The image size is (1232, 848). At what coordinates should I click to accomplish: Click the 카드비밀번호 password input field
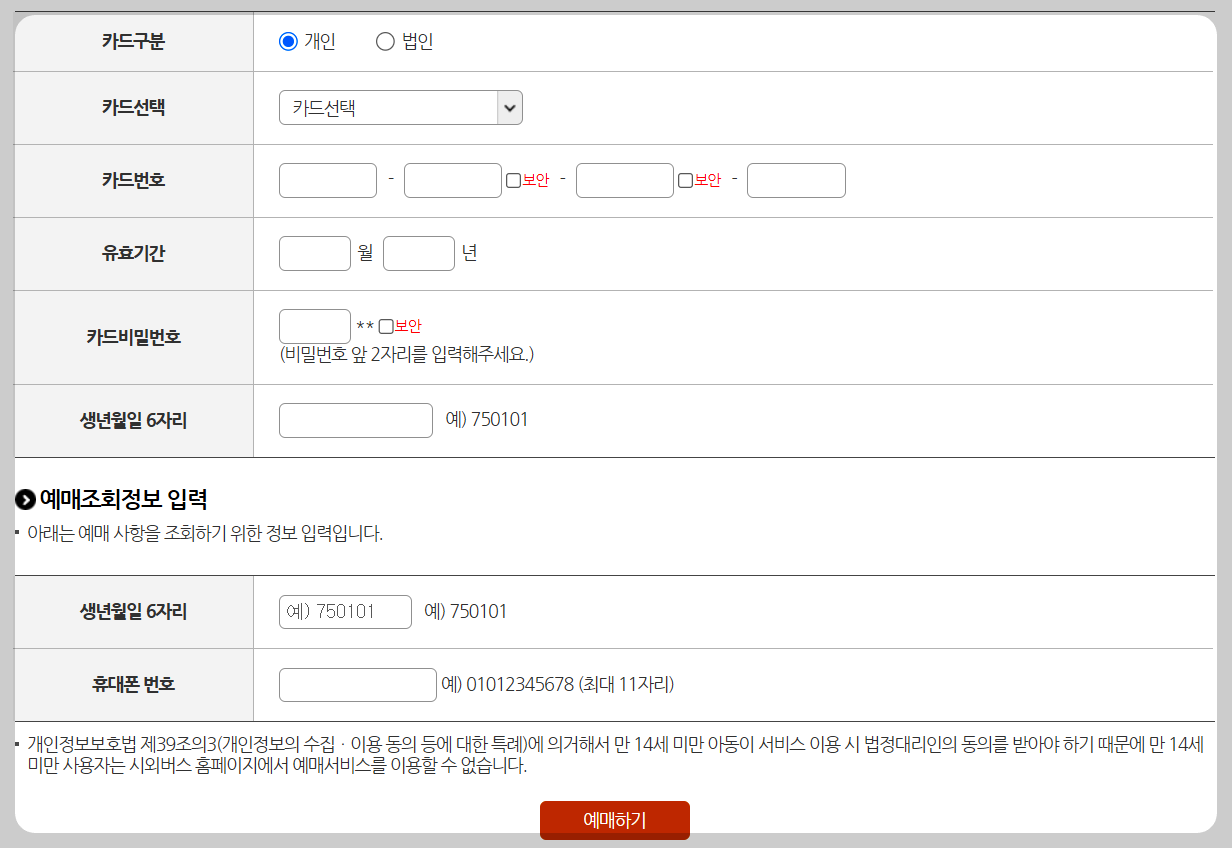pyautogui.click(x=314, y=325)
